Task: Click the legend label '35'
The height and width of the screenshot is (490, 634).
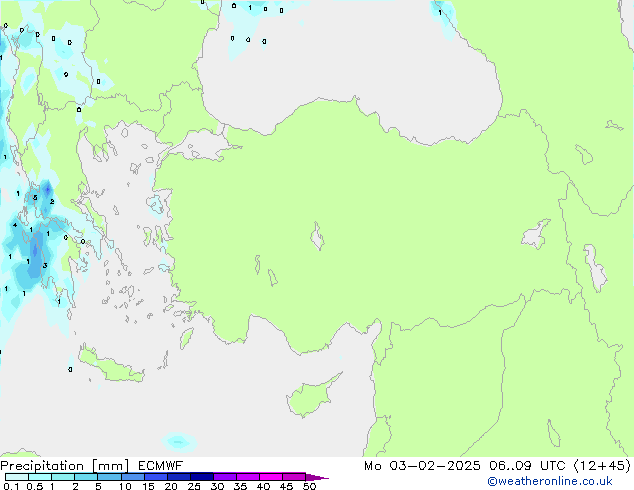Action: pyautogui.click(x=240, y=486)
